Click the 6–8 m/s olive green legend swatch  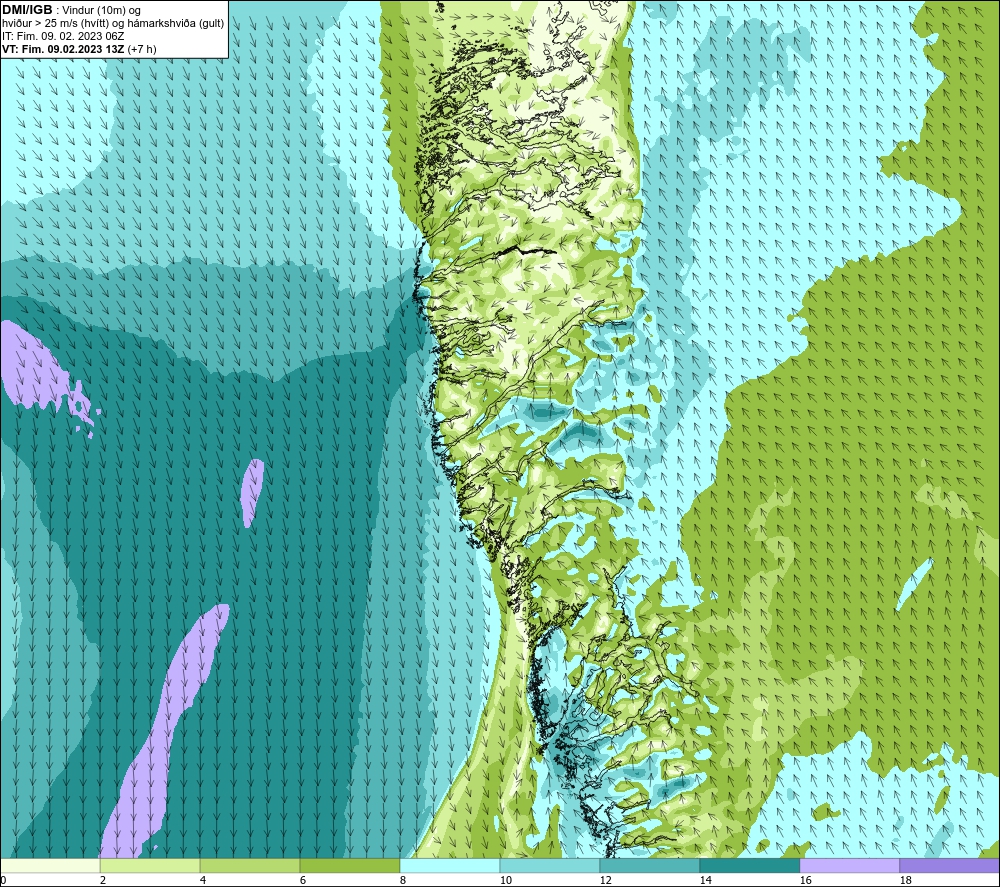(x=349, y=866)
